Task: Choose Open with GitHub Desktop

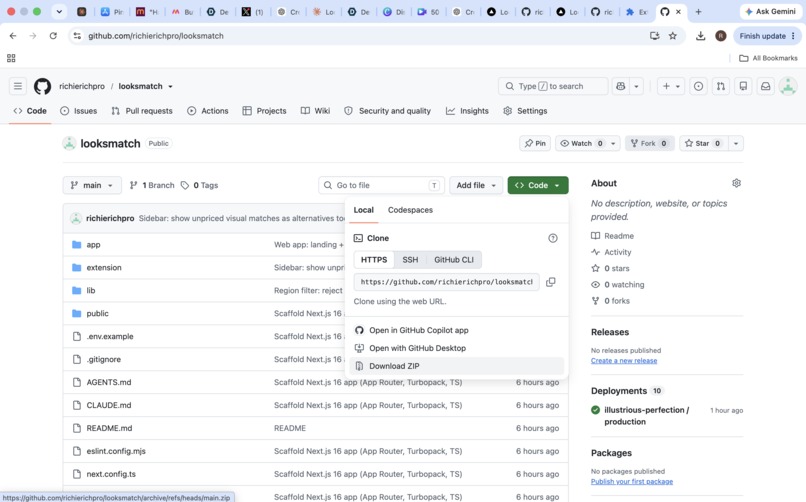Action: pos(457,348)
